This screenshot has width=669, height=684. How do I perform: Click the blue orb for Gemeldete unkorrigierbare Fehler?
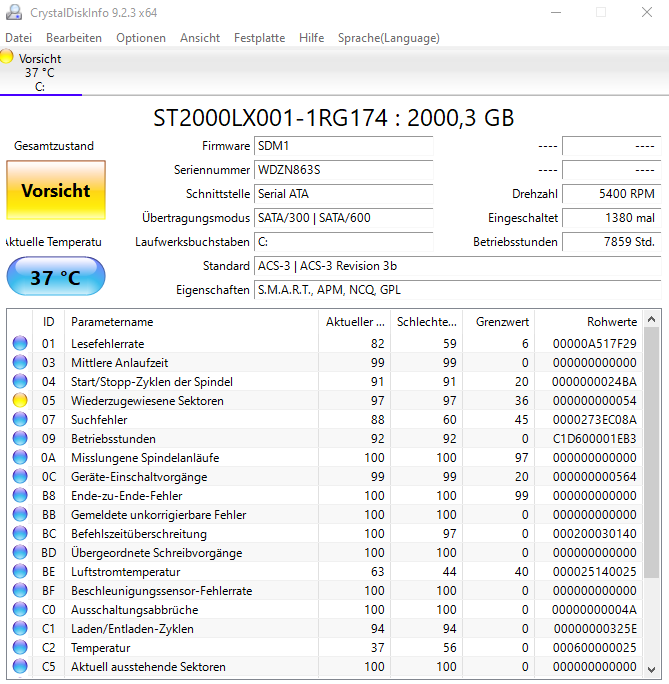(x=20, y=514)
